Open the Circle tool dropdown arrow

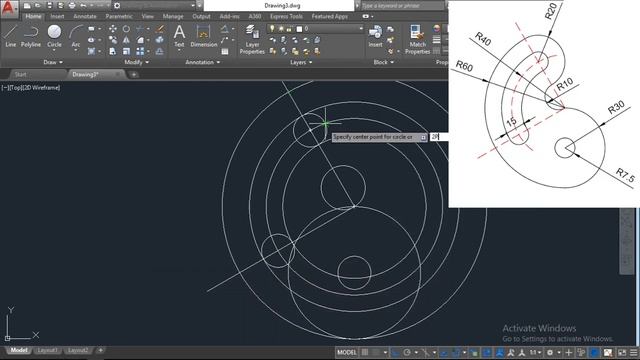(54, 51)
